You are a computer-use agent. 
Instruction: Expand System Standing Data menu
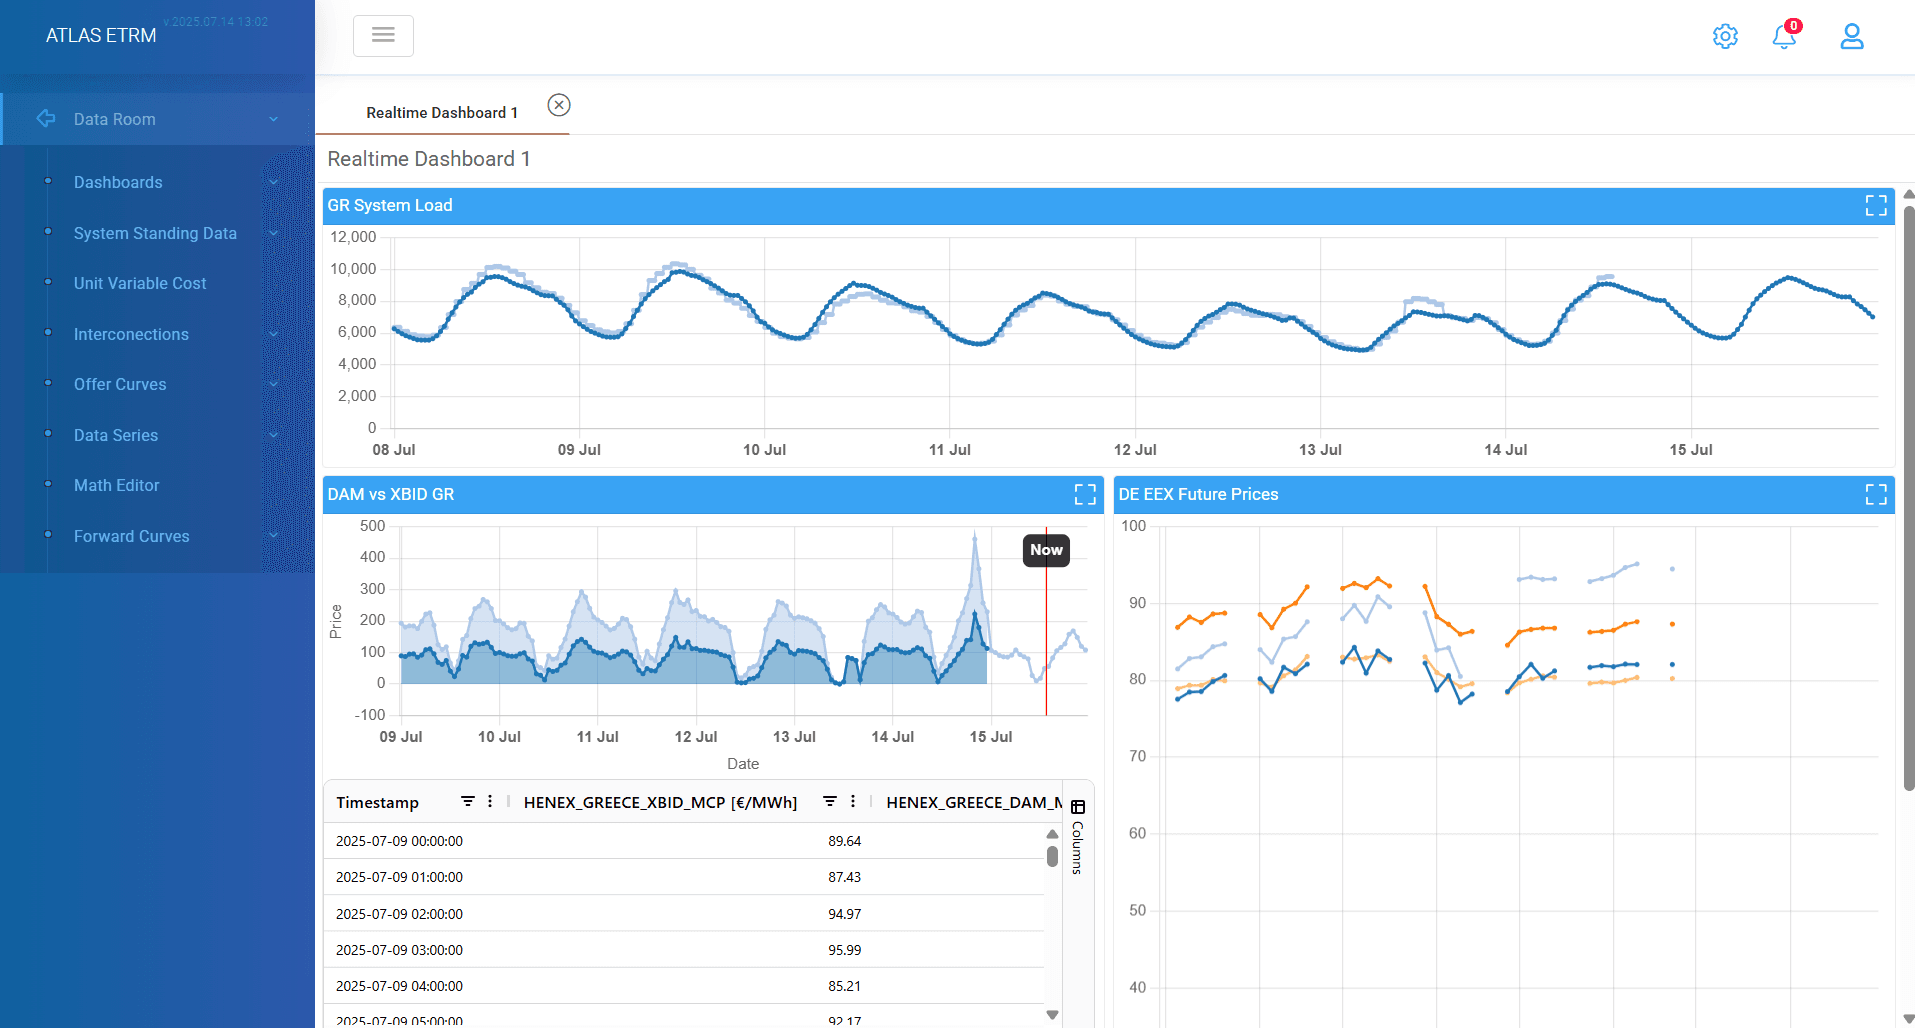tap(273, 233)
